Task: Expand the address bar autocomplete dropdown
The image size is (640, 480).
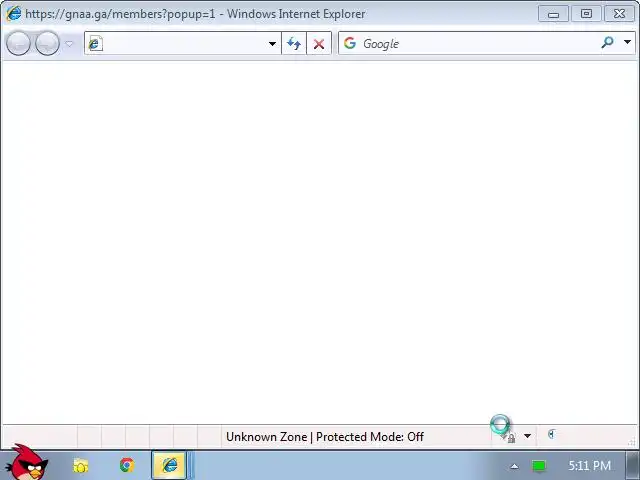Action: point(272,43)
